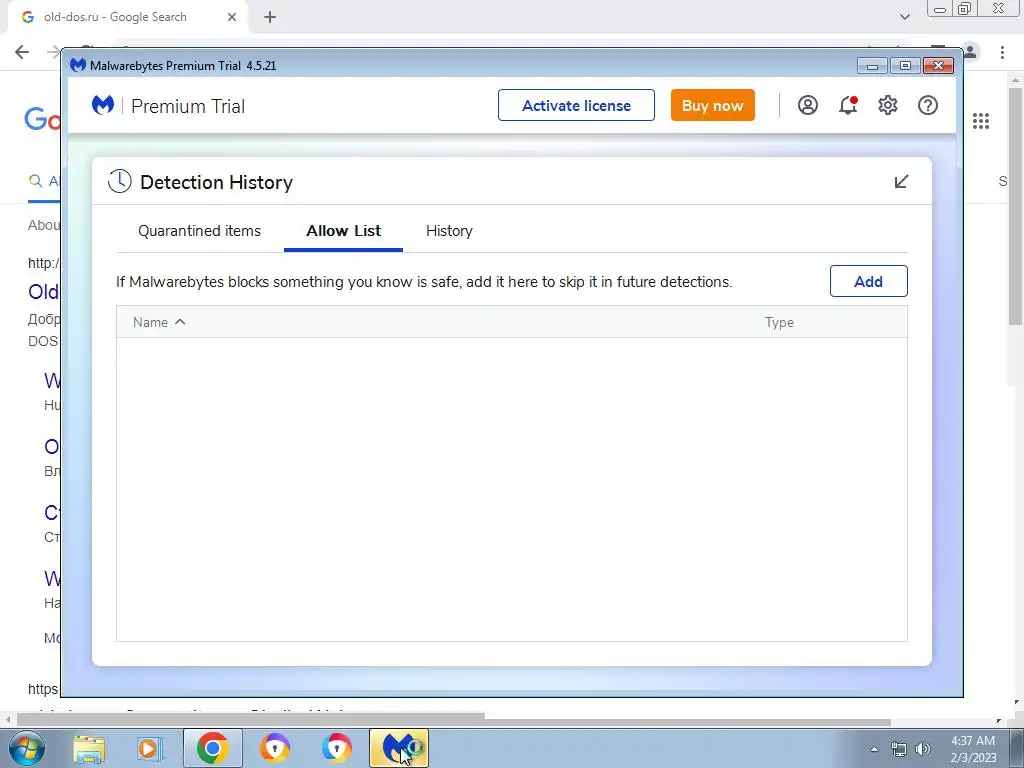
Task: Switch to Quarantined items tab
Action: pos(199,231)
